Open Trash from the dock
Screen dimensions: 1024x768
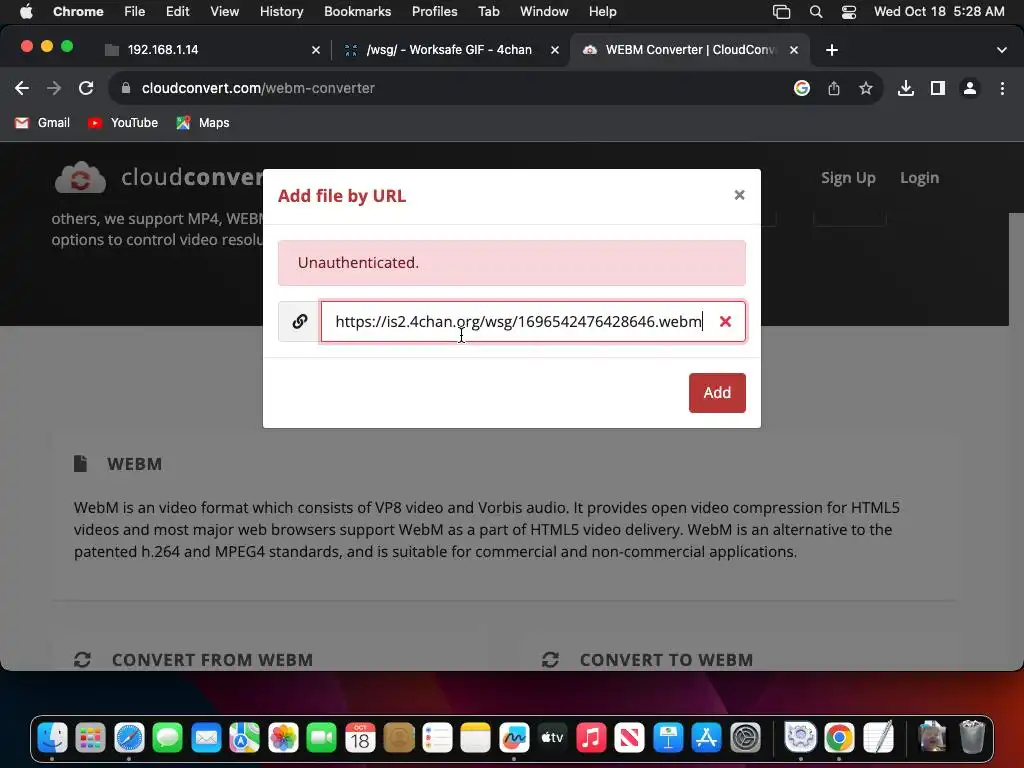pyautogui.click(x=972, y=738)
